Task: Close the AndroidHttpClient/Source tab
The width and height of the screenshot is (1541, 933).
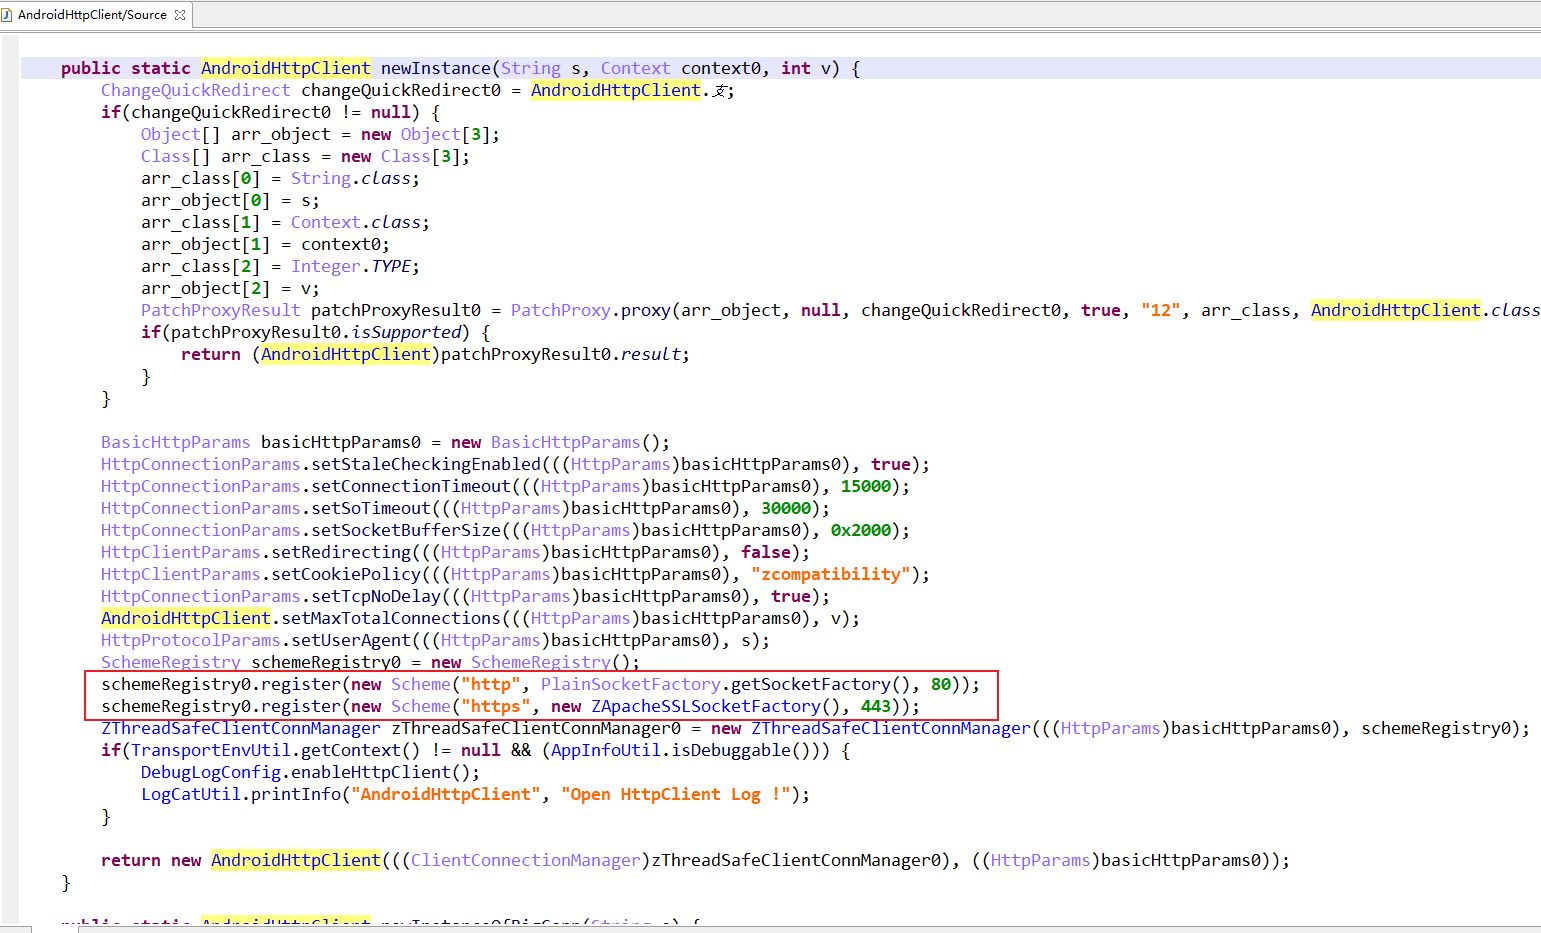Action: pyautogui.click(x=180, y=15)
